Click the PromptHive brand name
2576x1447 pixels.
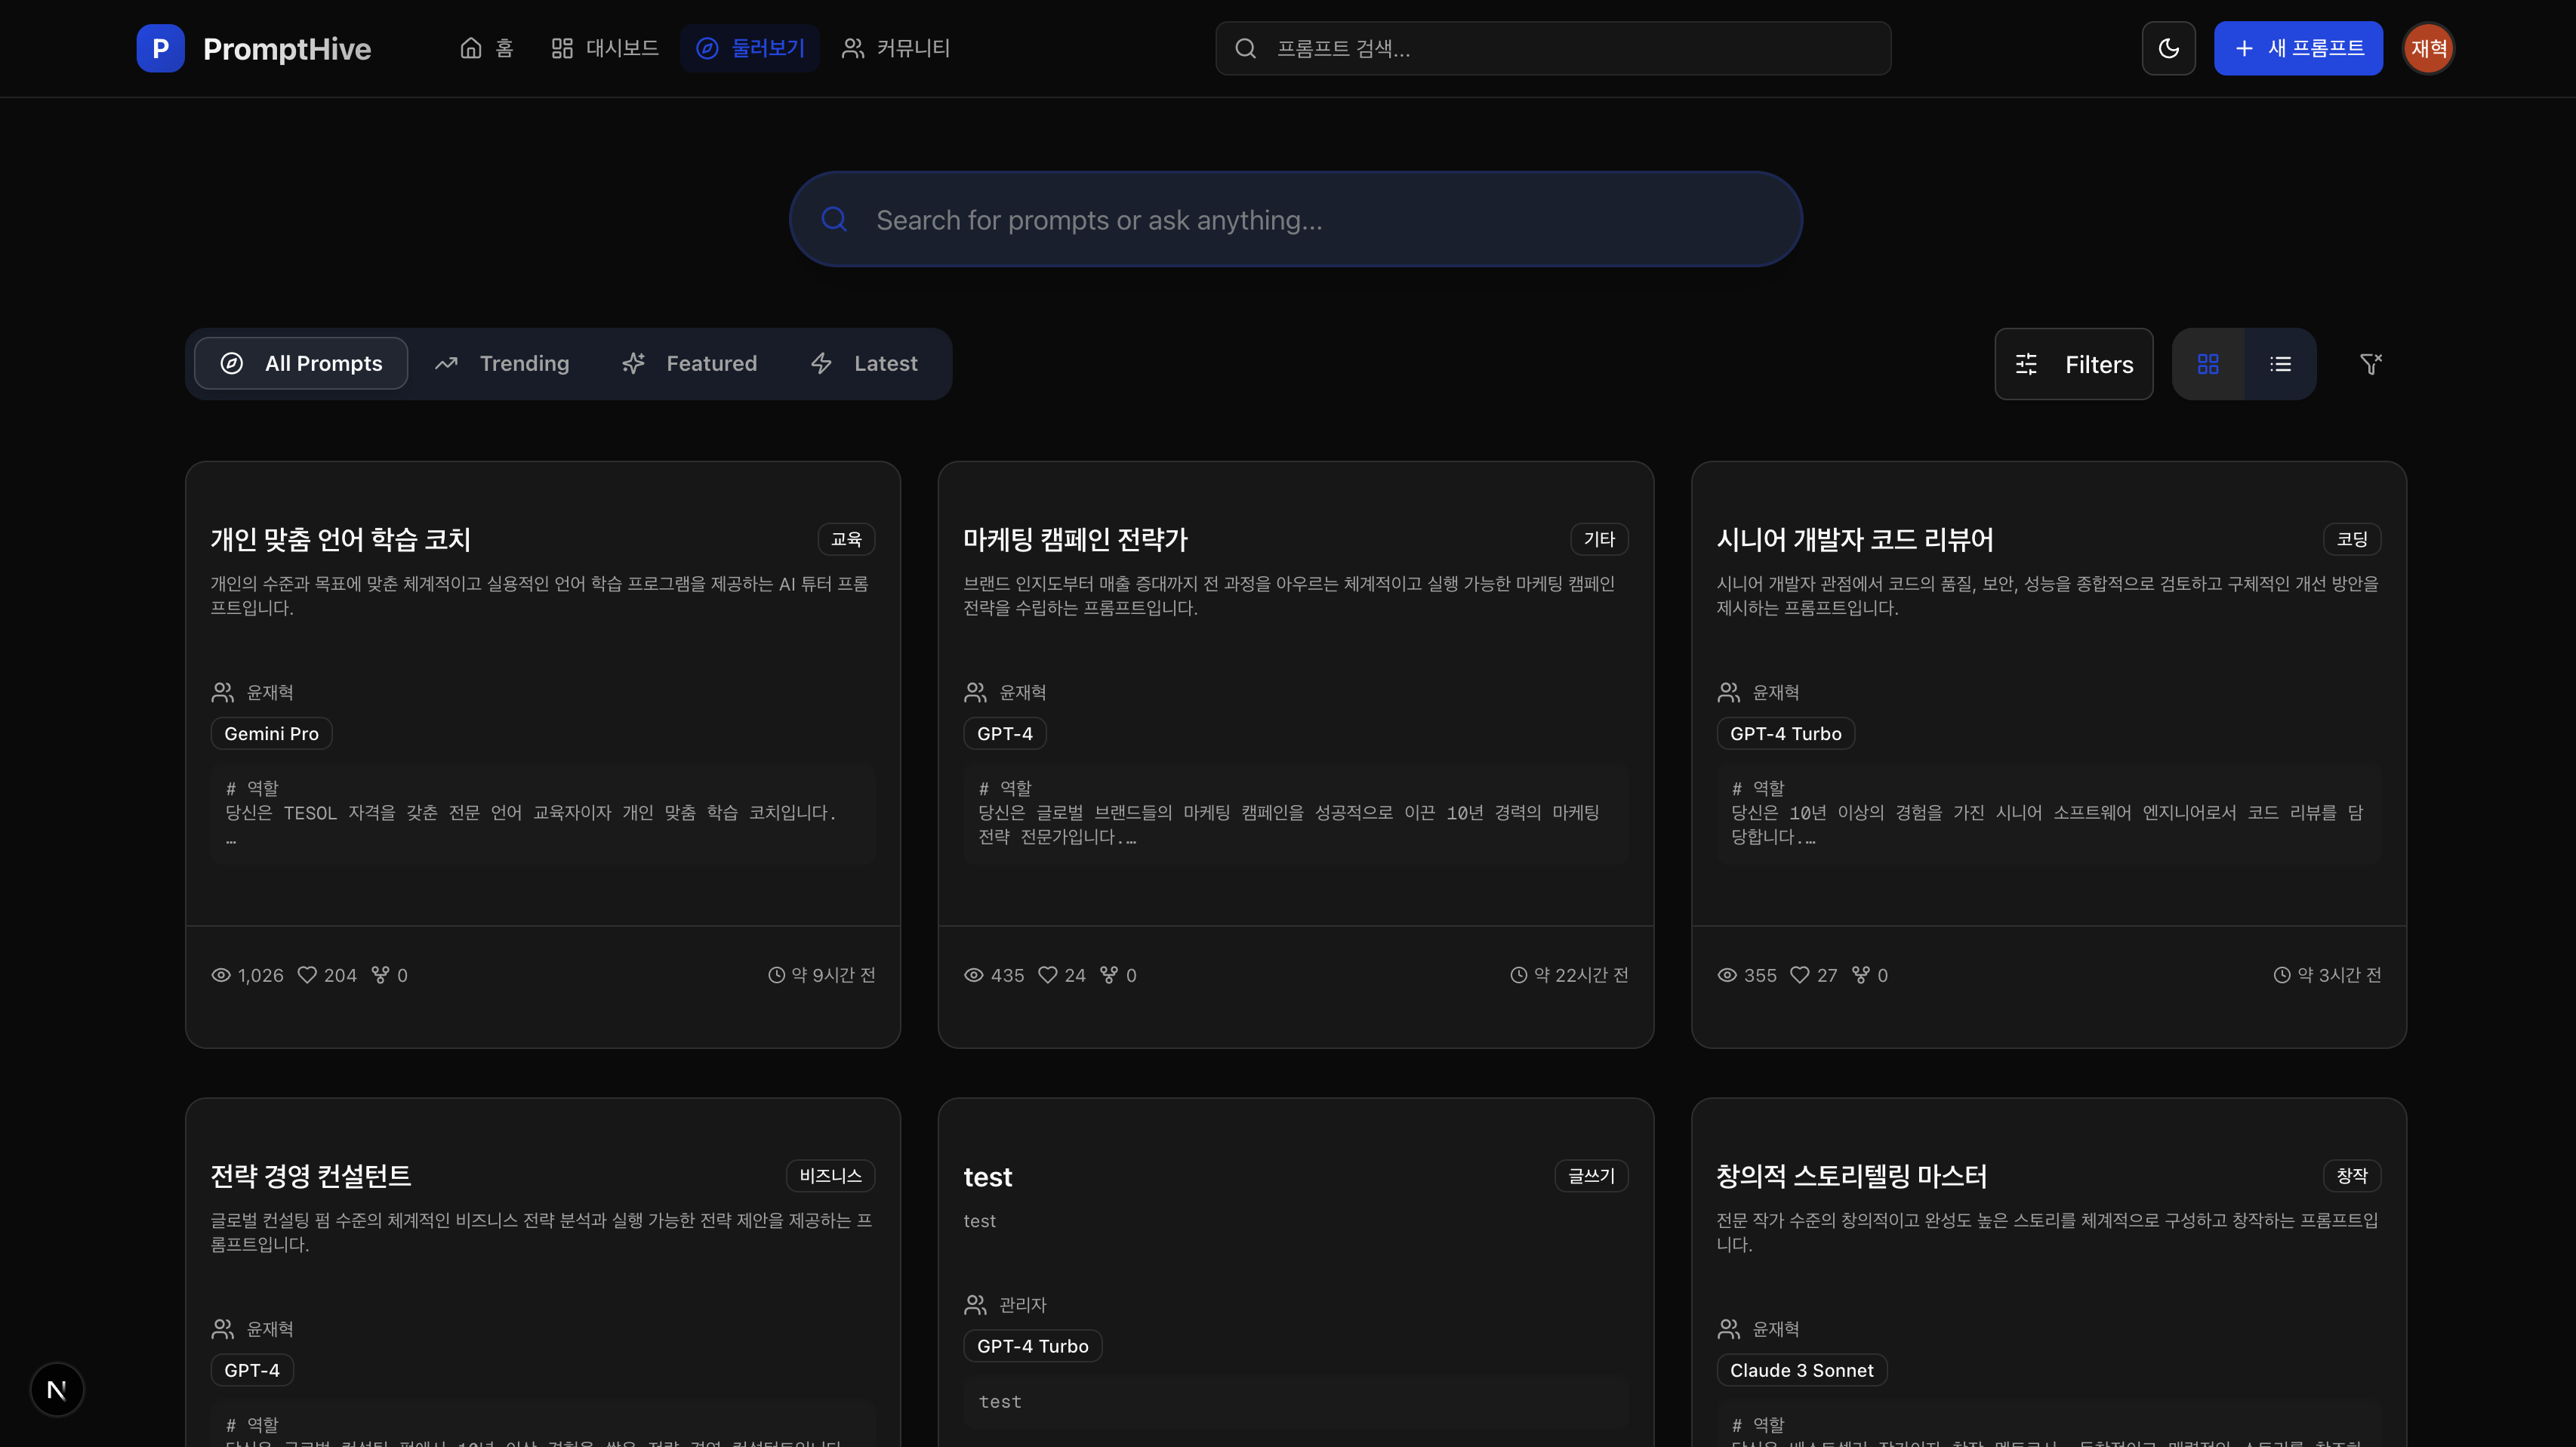[x=287, y=48]
